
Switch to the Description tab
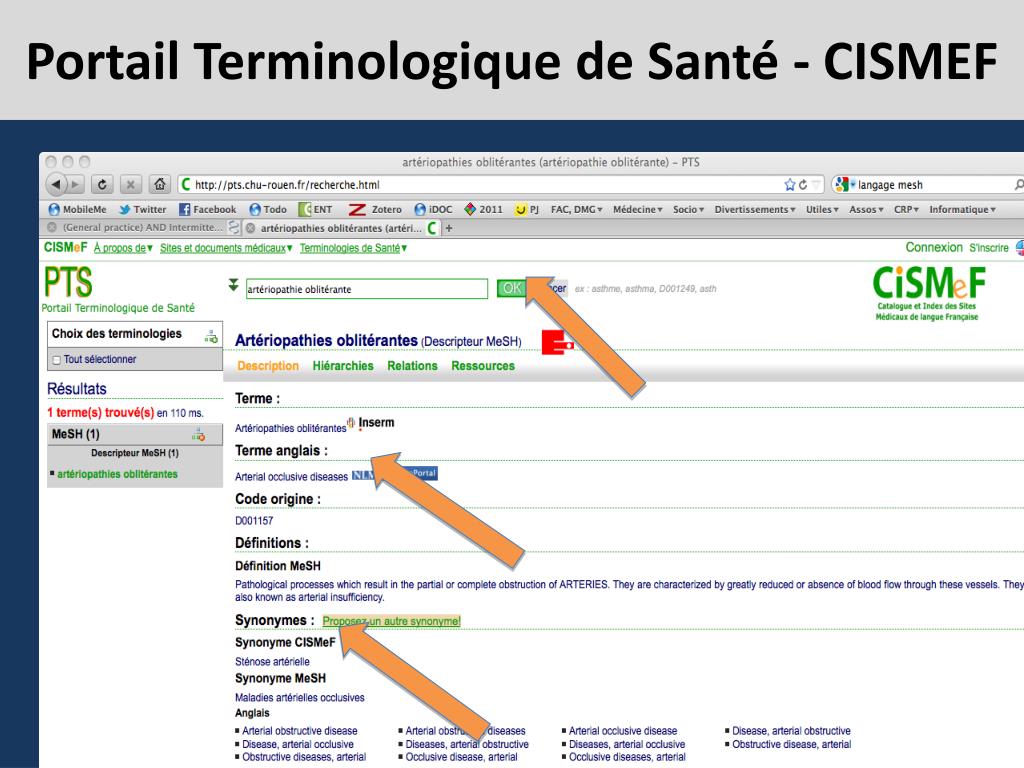click(x=268, y=366)
